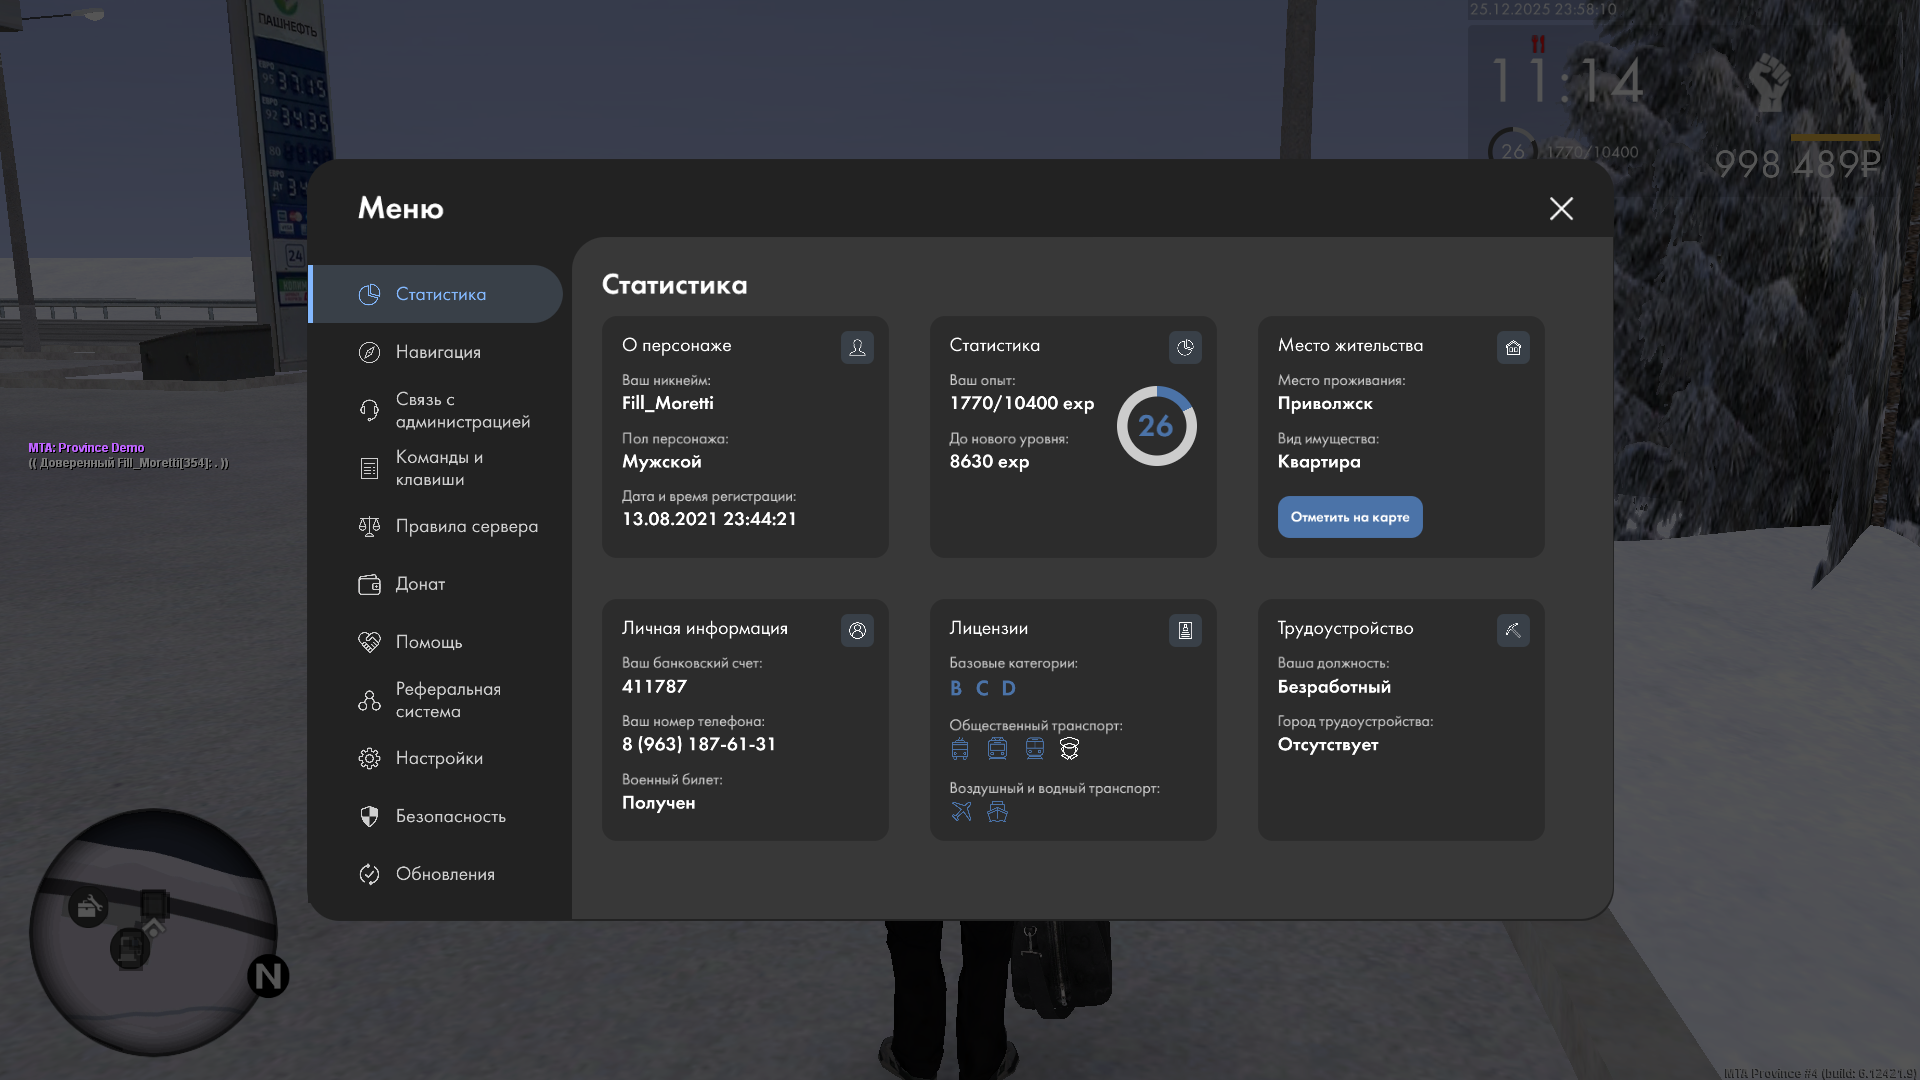Click the profile icon in О персонаже card

coord(857,347)
